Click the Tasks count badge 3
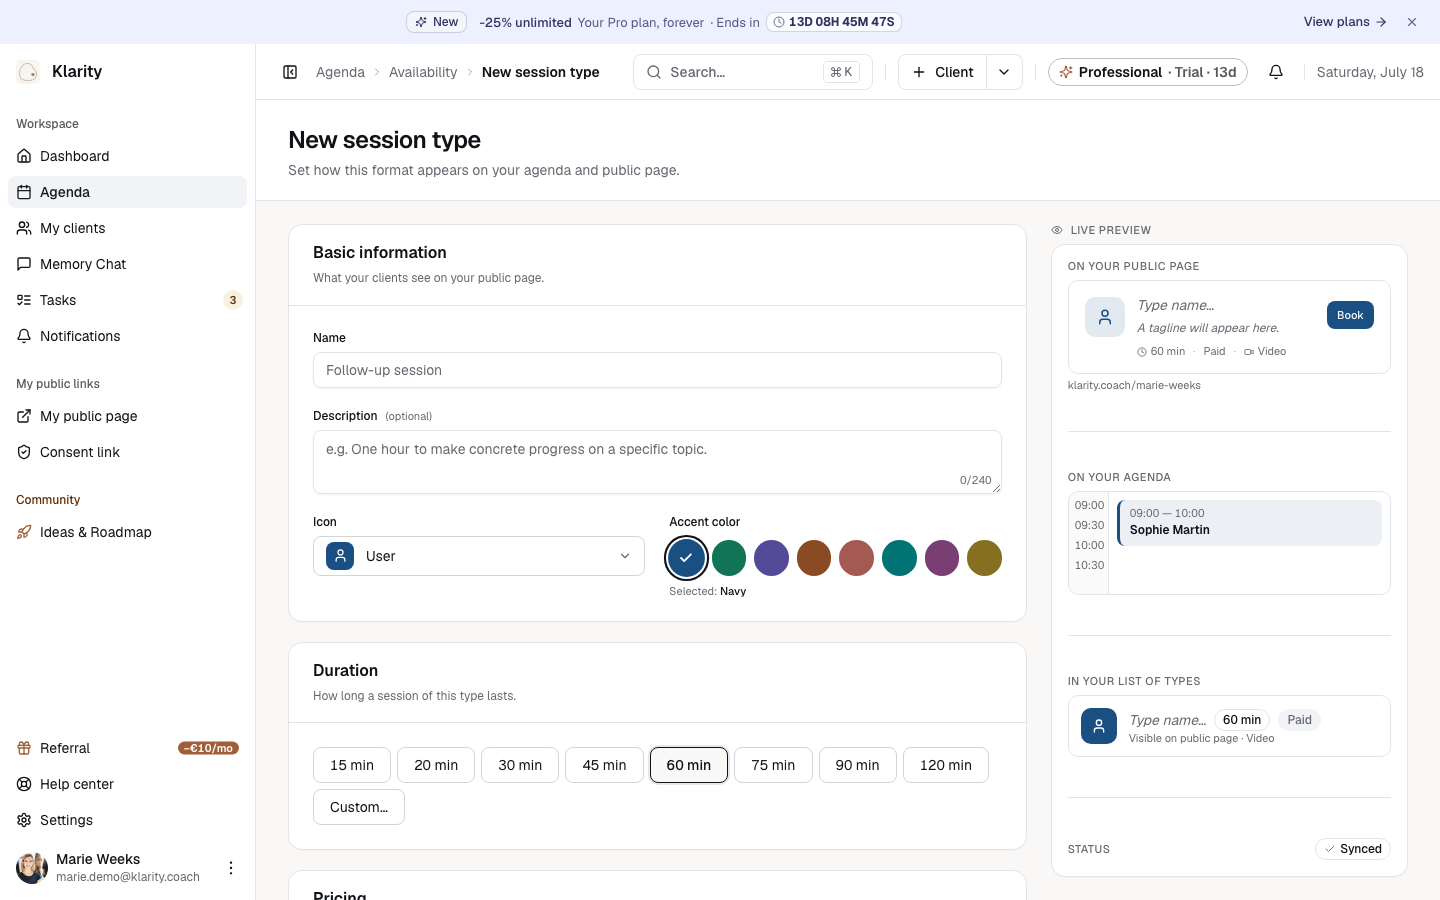This screenshot has height=900, width=1440. tap(233, 300)
